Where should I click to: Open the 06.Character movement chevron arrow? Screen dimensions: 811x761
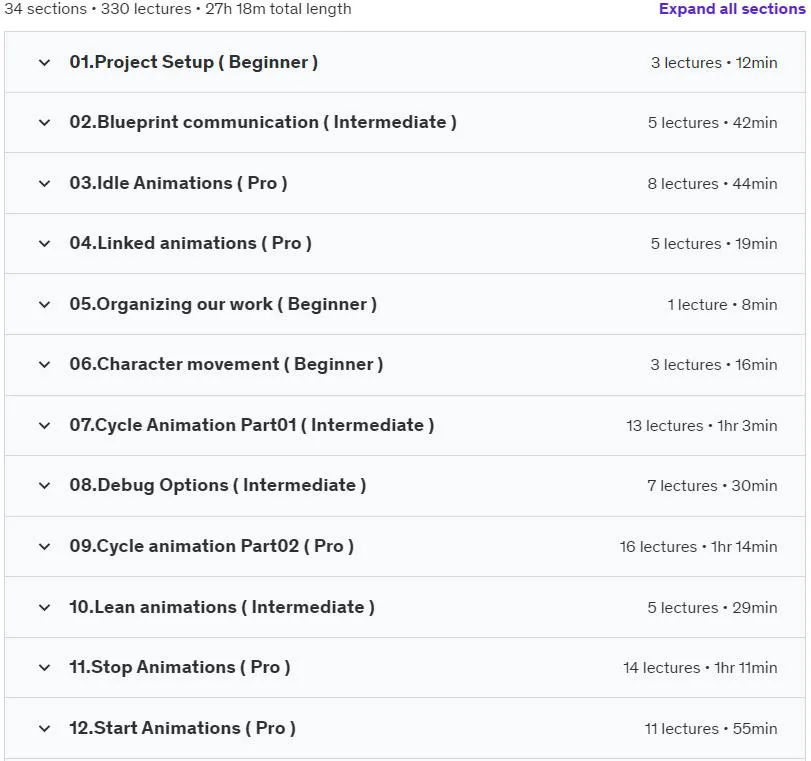point(44,365)
